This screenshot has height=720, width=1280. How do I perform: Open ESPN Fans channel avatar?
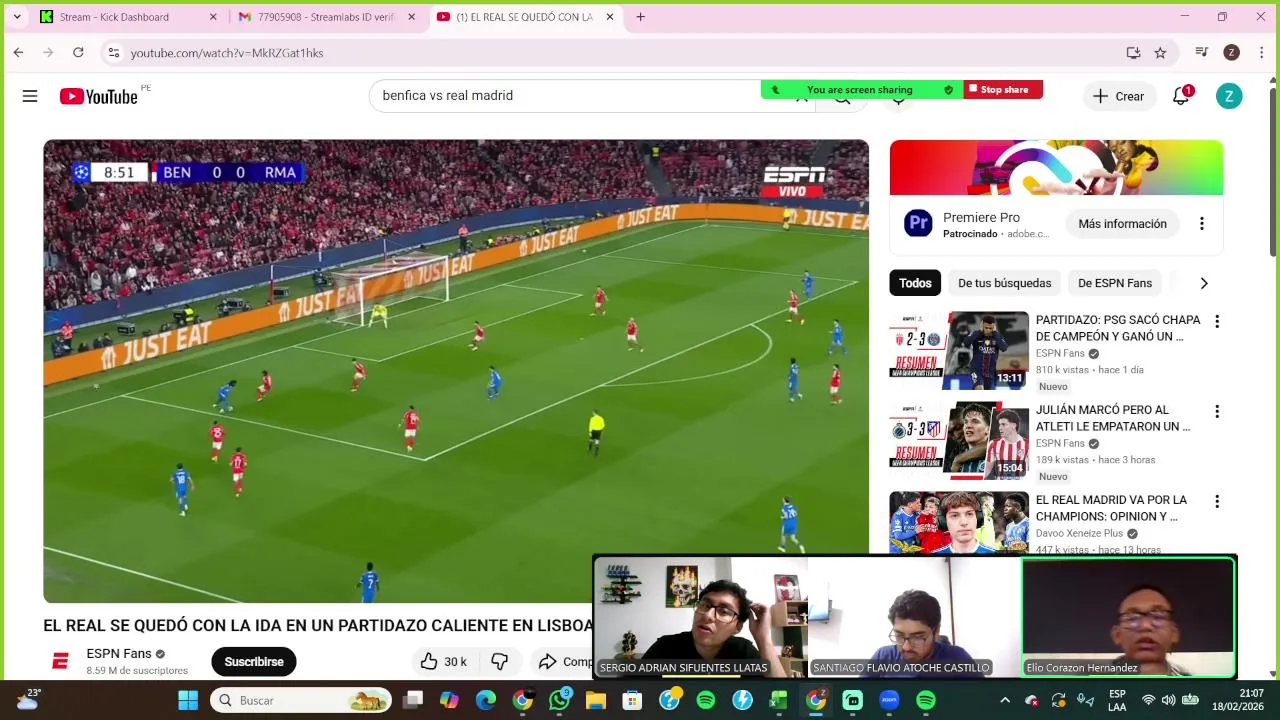point(60,661)
